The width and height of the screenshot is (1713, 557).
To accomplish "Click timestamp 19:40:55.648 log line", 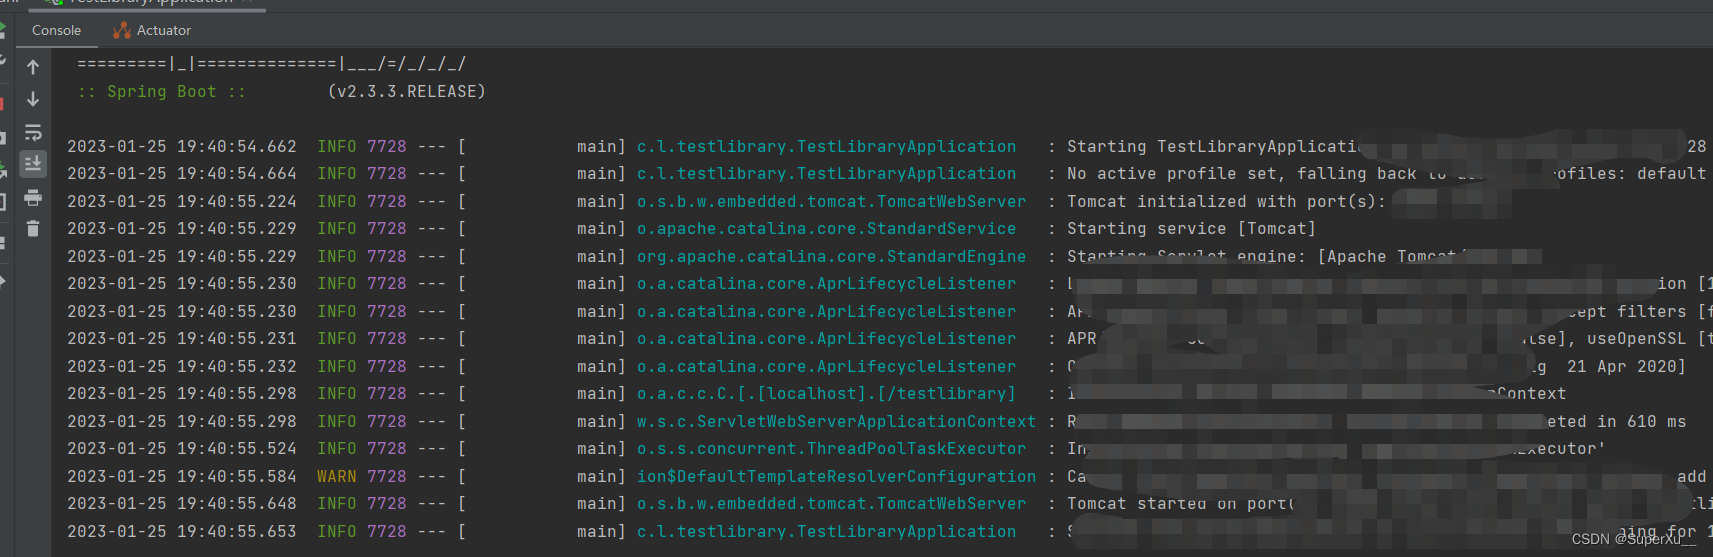I will pyautogui.click(x=182, y=504).
